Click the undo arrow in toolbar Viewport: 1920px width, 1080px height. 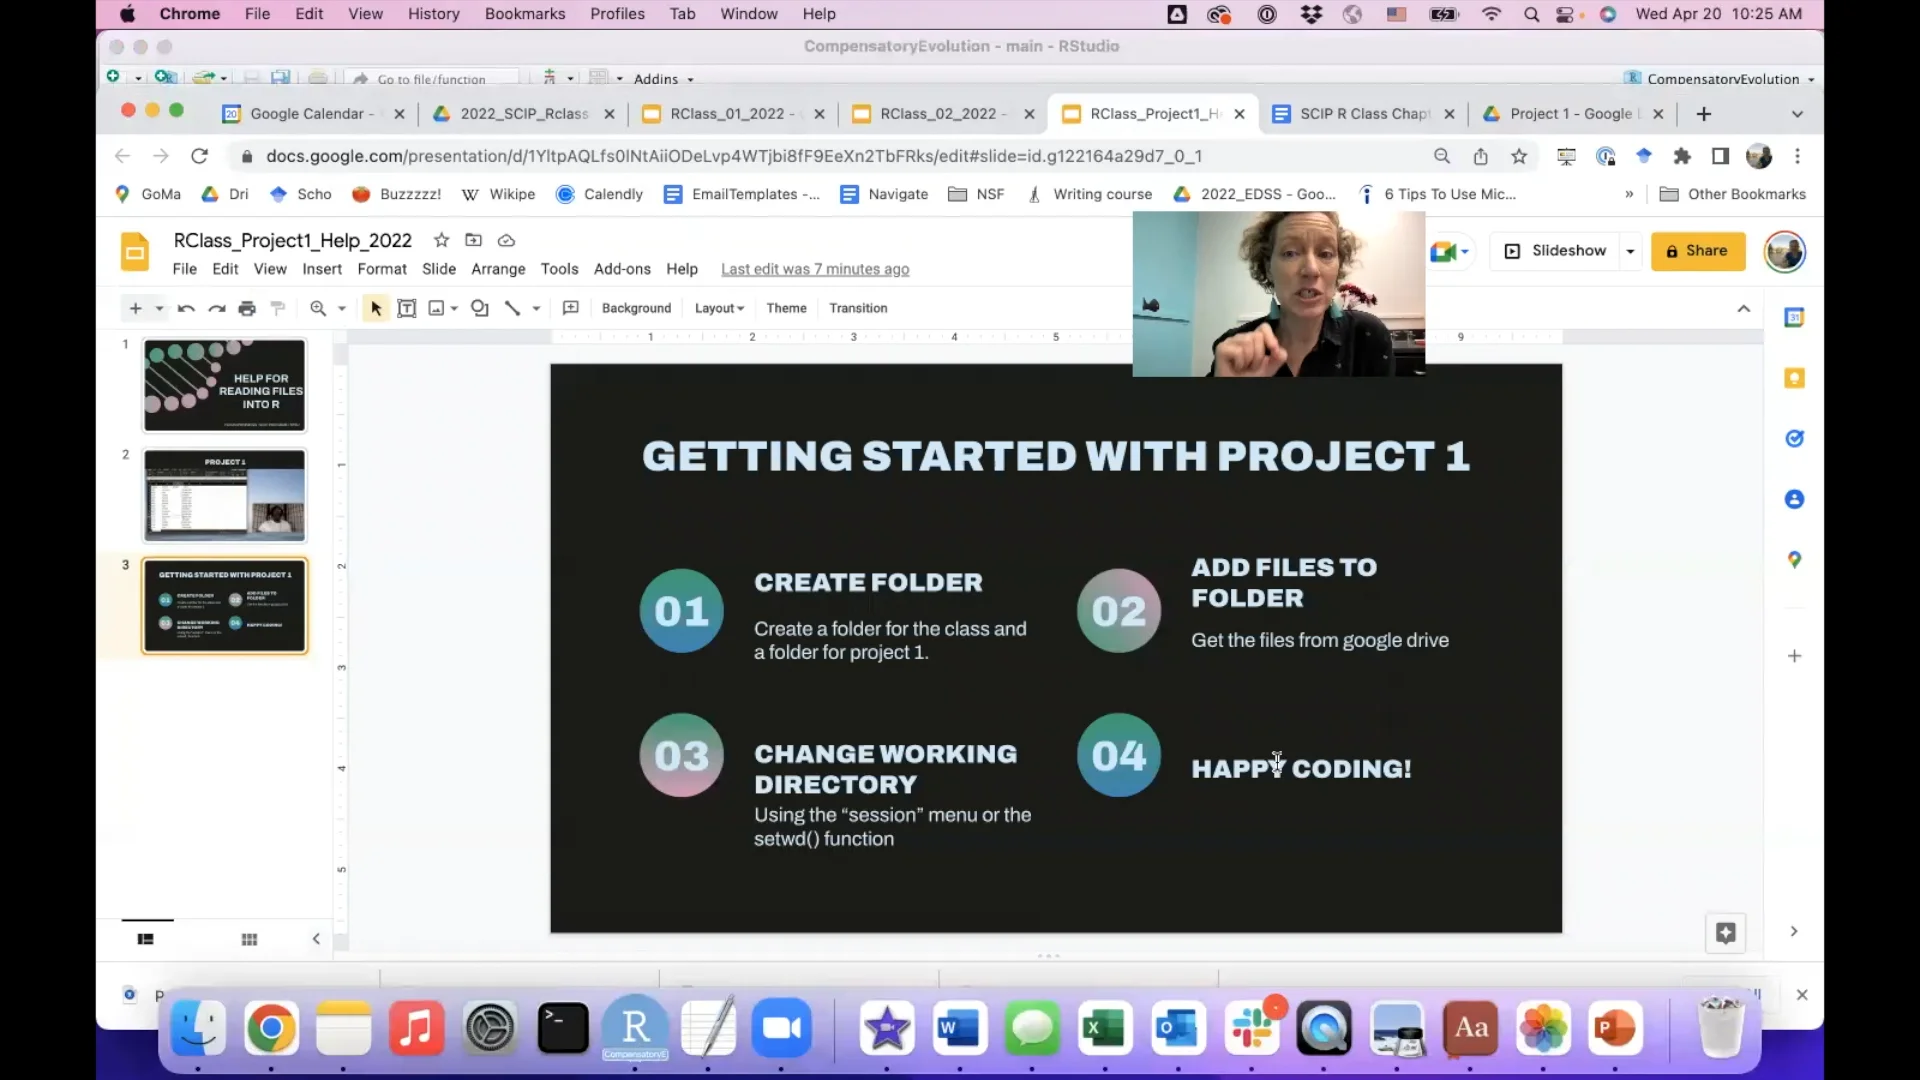[x=185, y=308]
